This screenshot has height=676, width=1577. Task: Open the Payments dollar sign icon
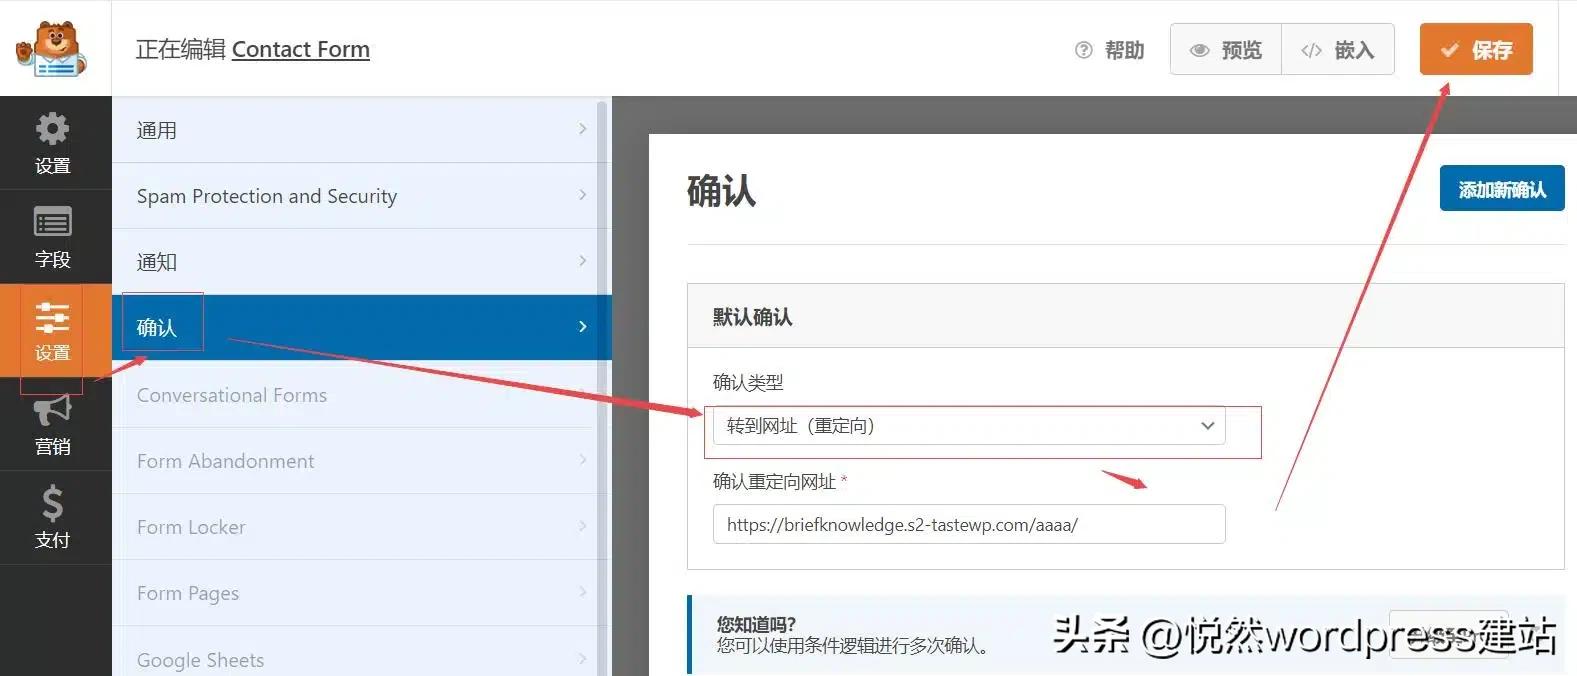click(x=53, y=517)
